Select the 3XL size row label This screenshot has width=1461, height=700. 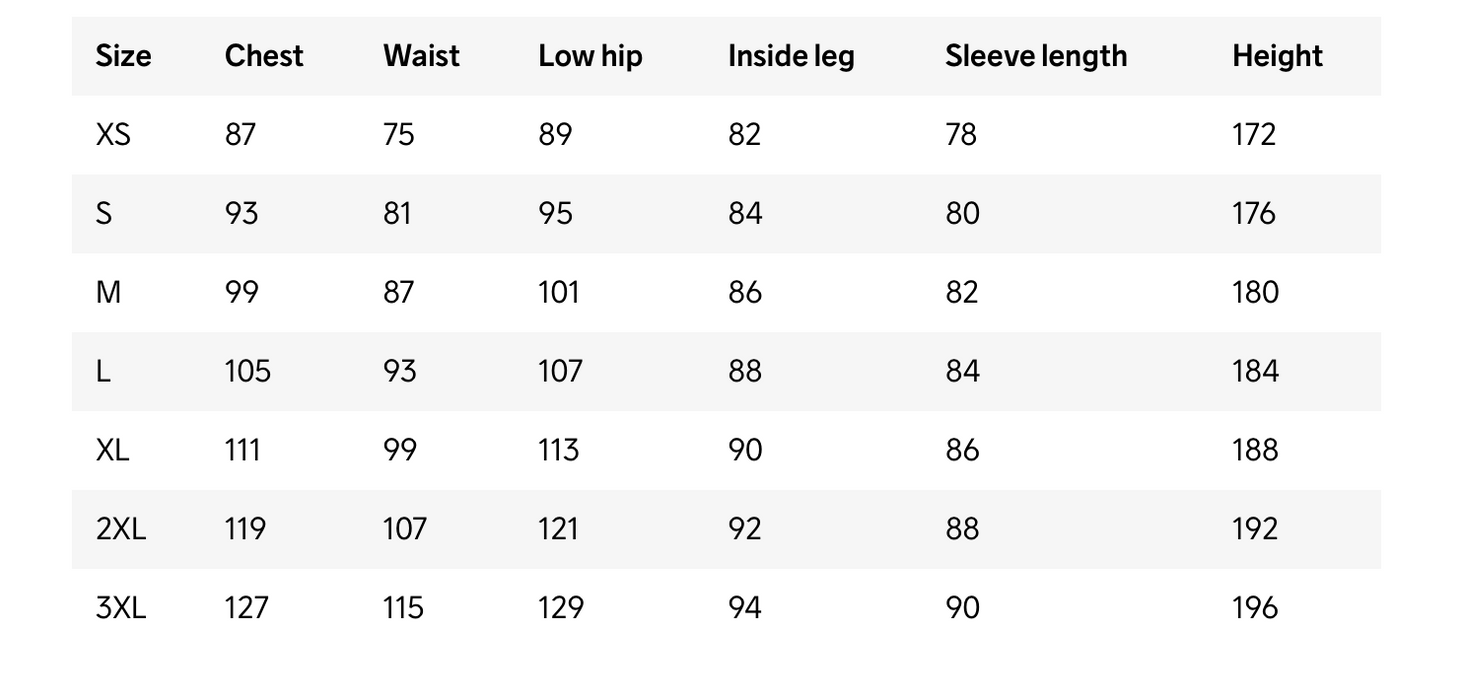click(121, 607)
